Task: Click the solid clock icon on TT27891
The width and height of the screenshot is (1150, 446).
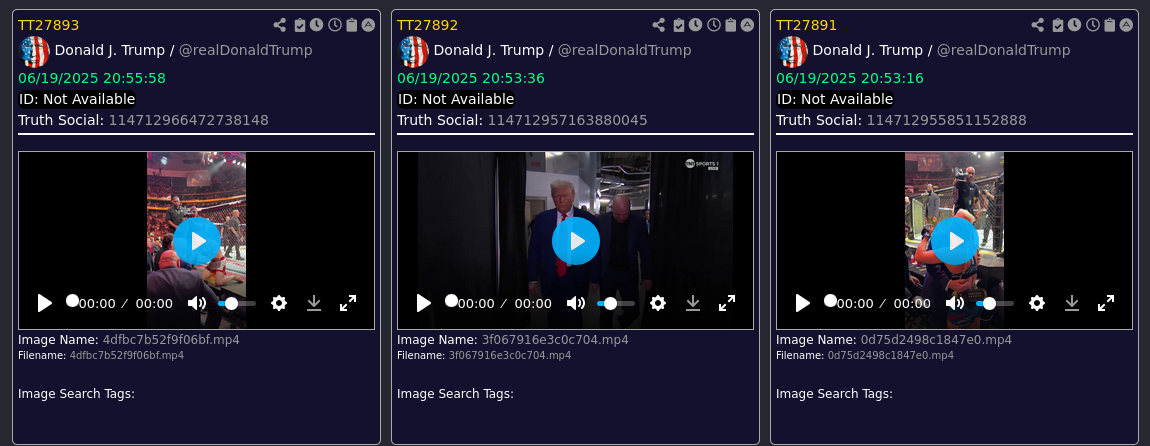Action: (x=1074, y=25)
